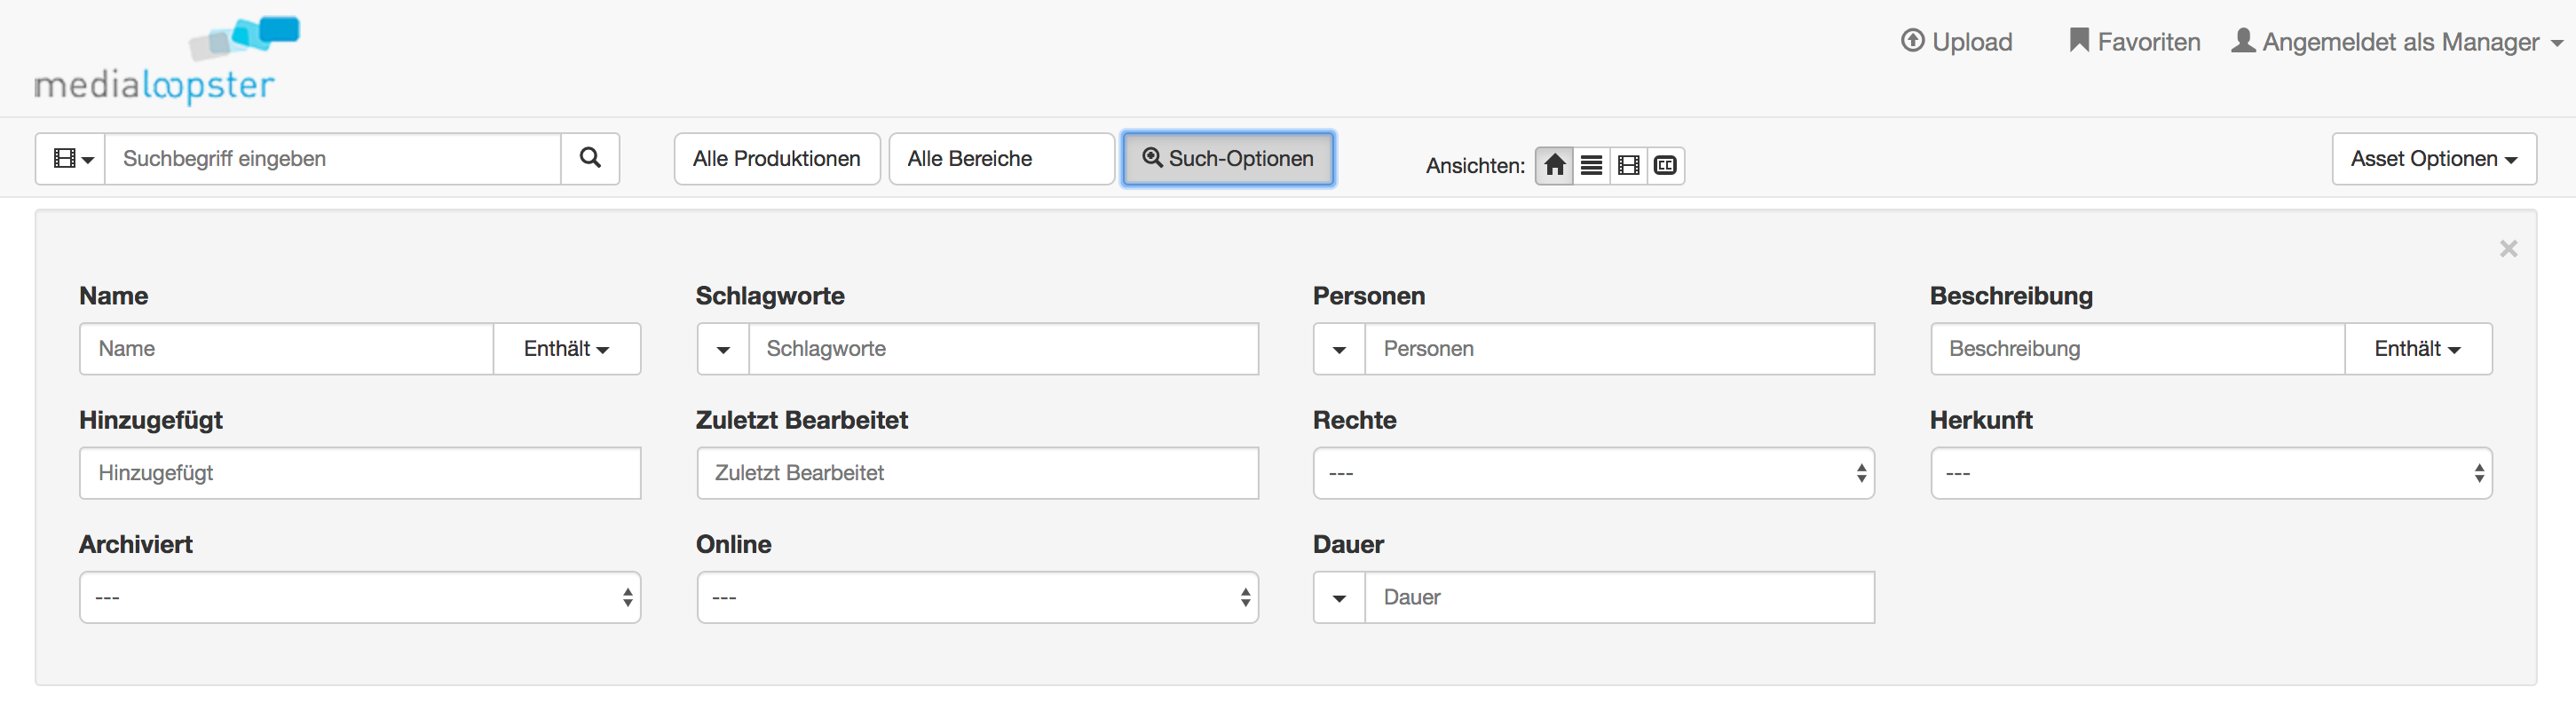The image size is (2576, 711).
Task: Select the closed-caption view icon
Action: point(1665,165)
